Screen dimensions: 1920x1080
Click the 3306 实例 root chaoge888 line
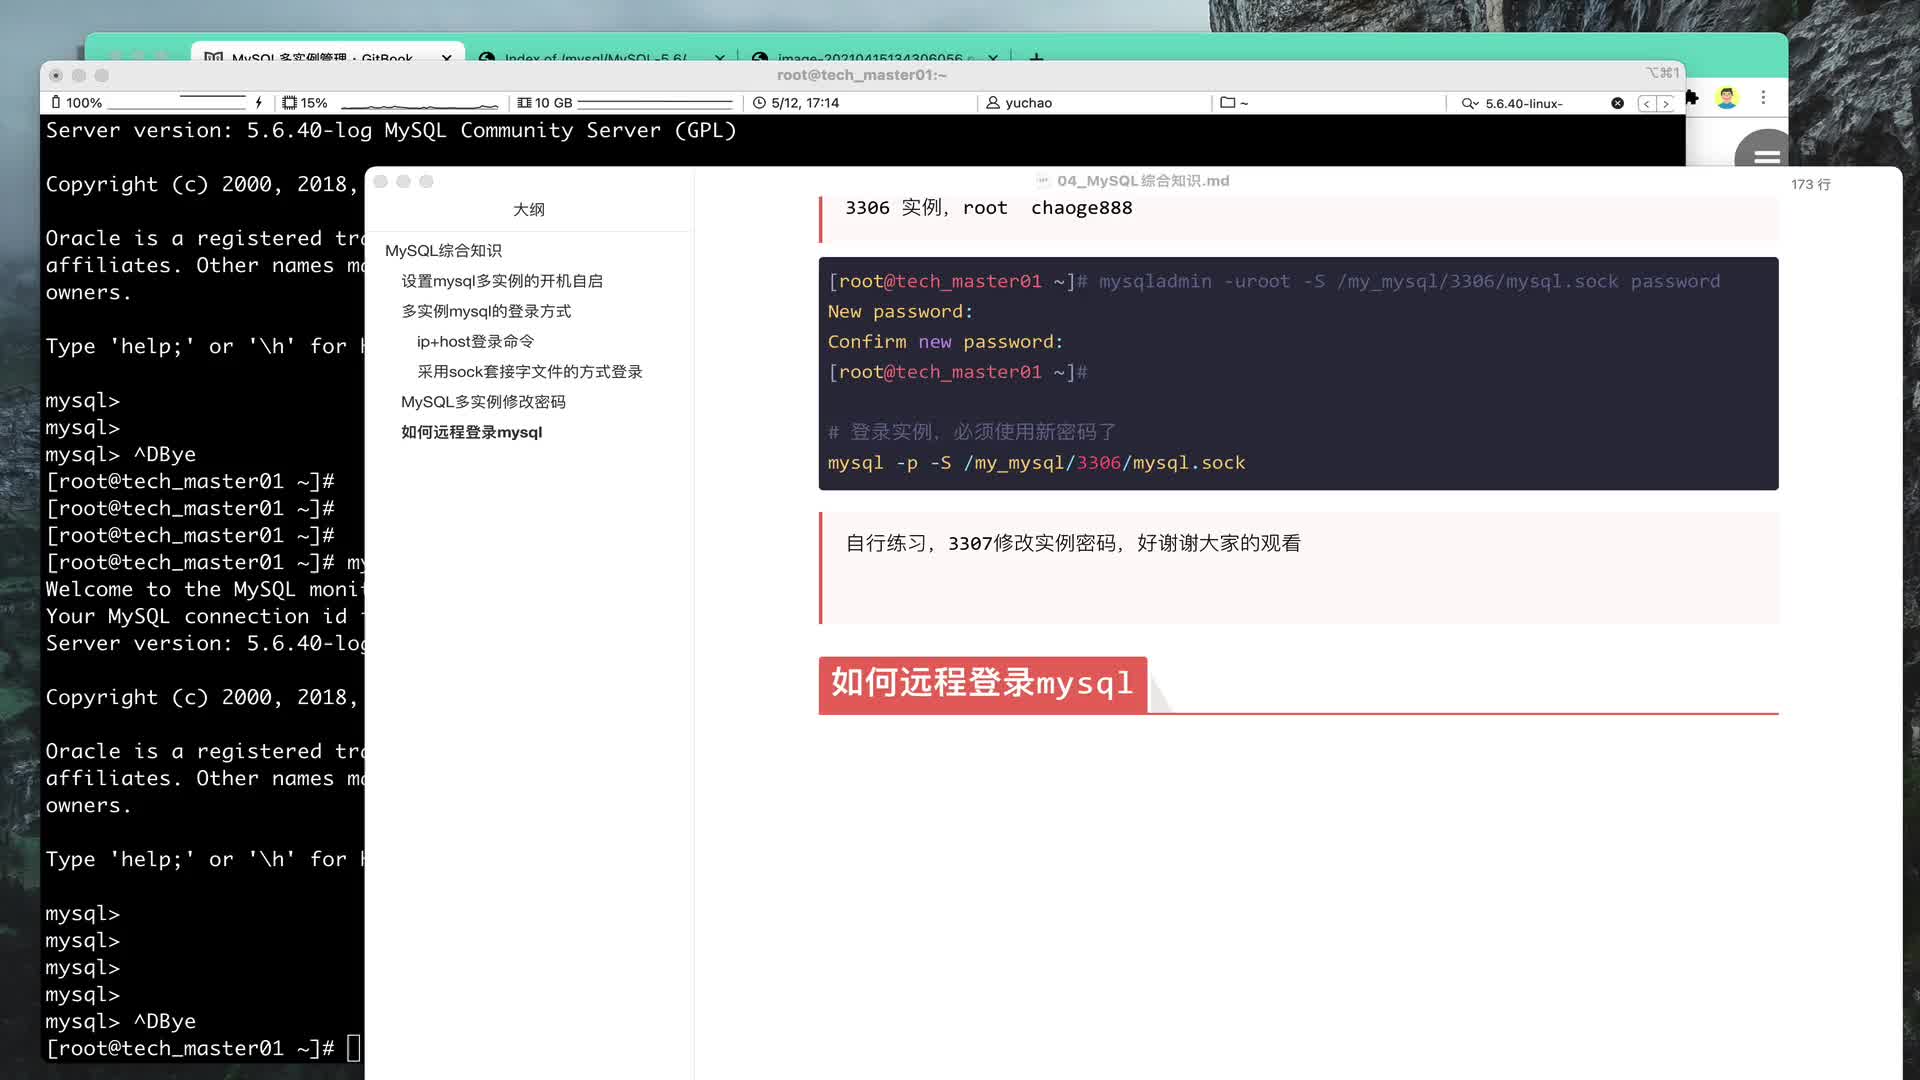[988, 208]
